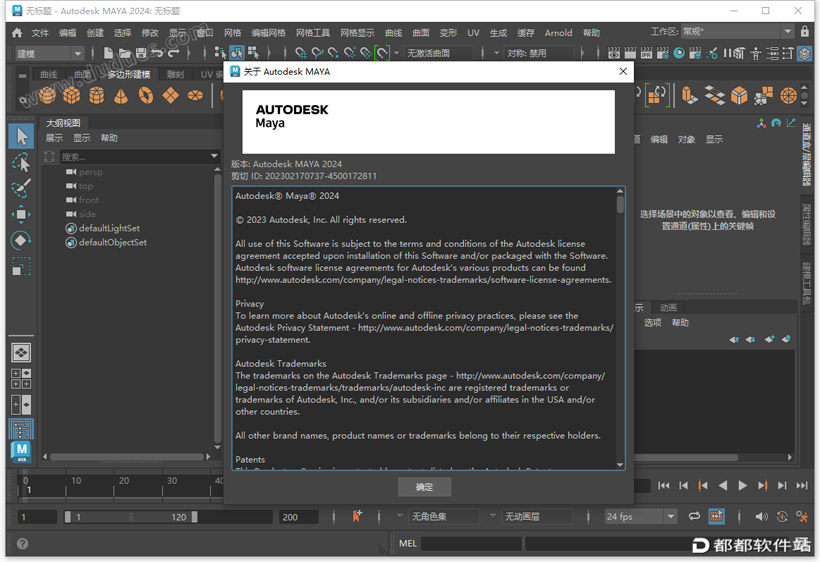Open the 文件 menu
Screen dimensions: 820x562
coord(40,33)
